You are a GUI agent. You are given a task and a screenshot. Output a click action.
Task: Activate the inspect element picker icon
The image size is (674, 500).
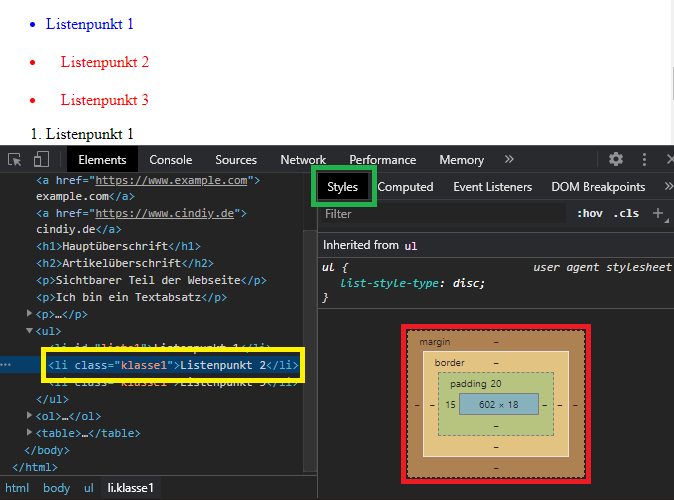point(15,160)
